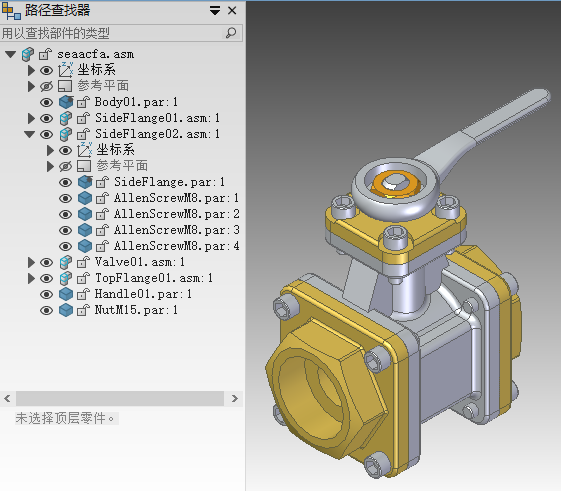Click the lock icon beside SideFlange02.asm:1

pyautogui.click(x=83, y=134)
